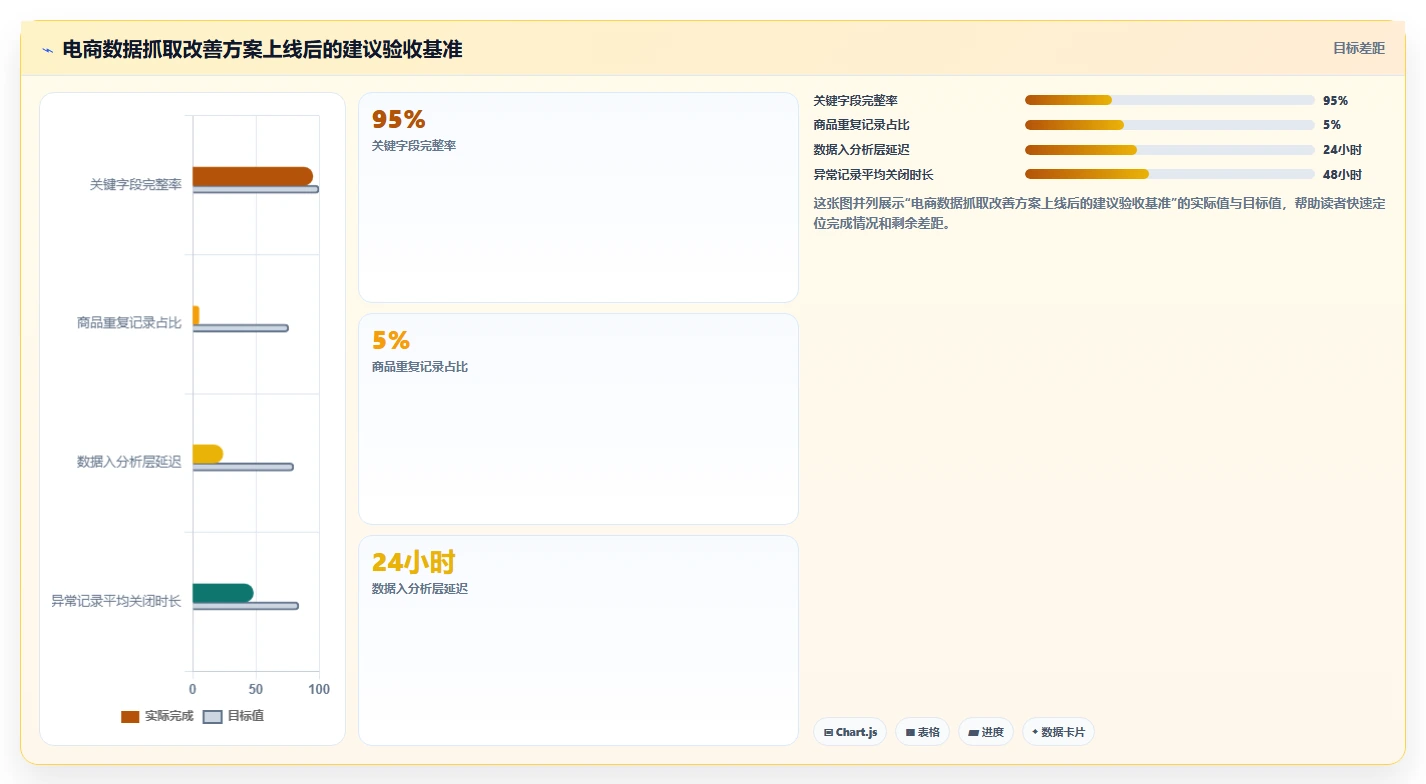The height and width of the screenshot is (784, 1426).
Task: Select the 表格 tag chip
Action: 923,732
